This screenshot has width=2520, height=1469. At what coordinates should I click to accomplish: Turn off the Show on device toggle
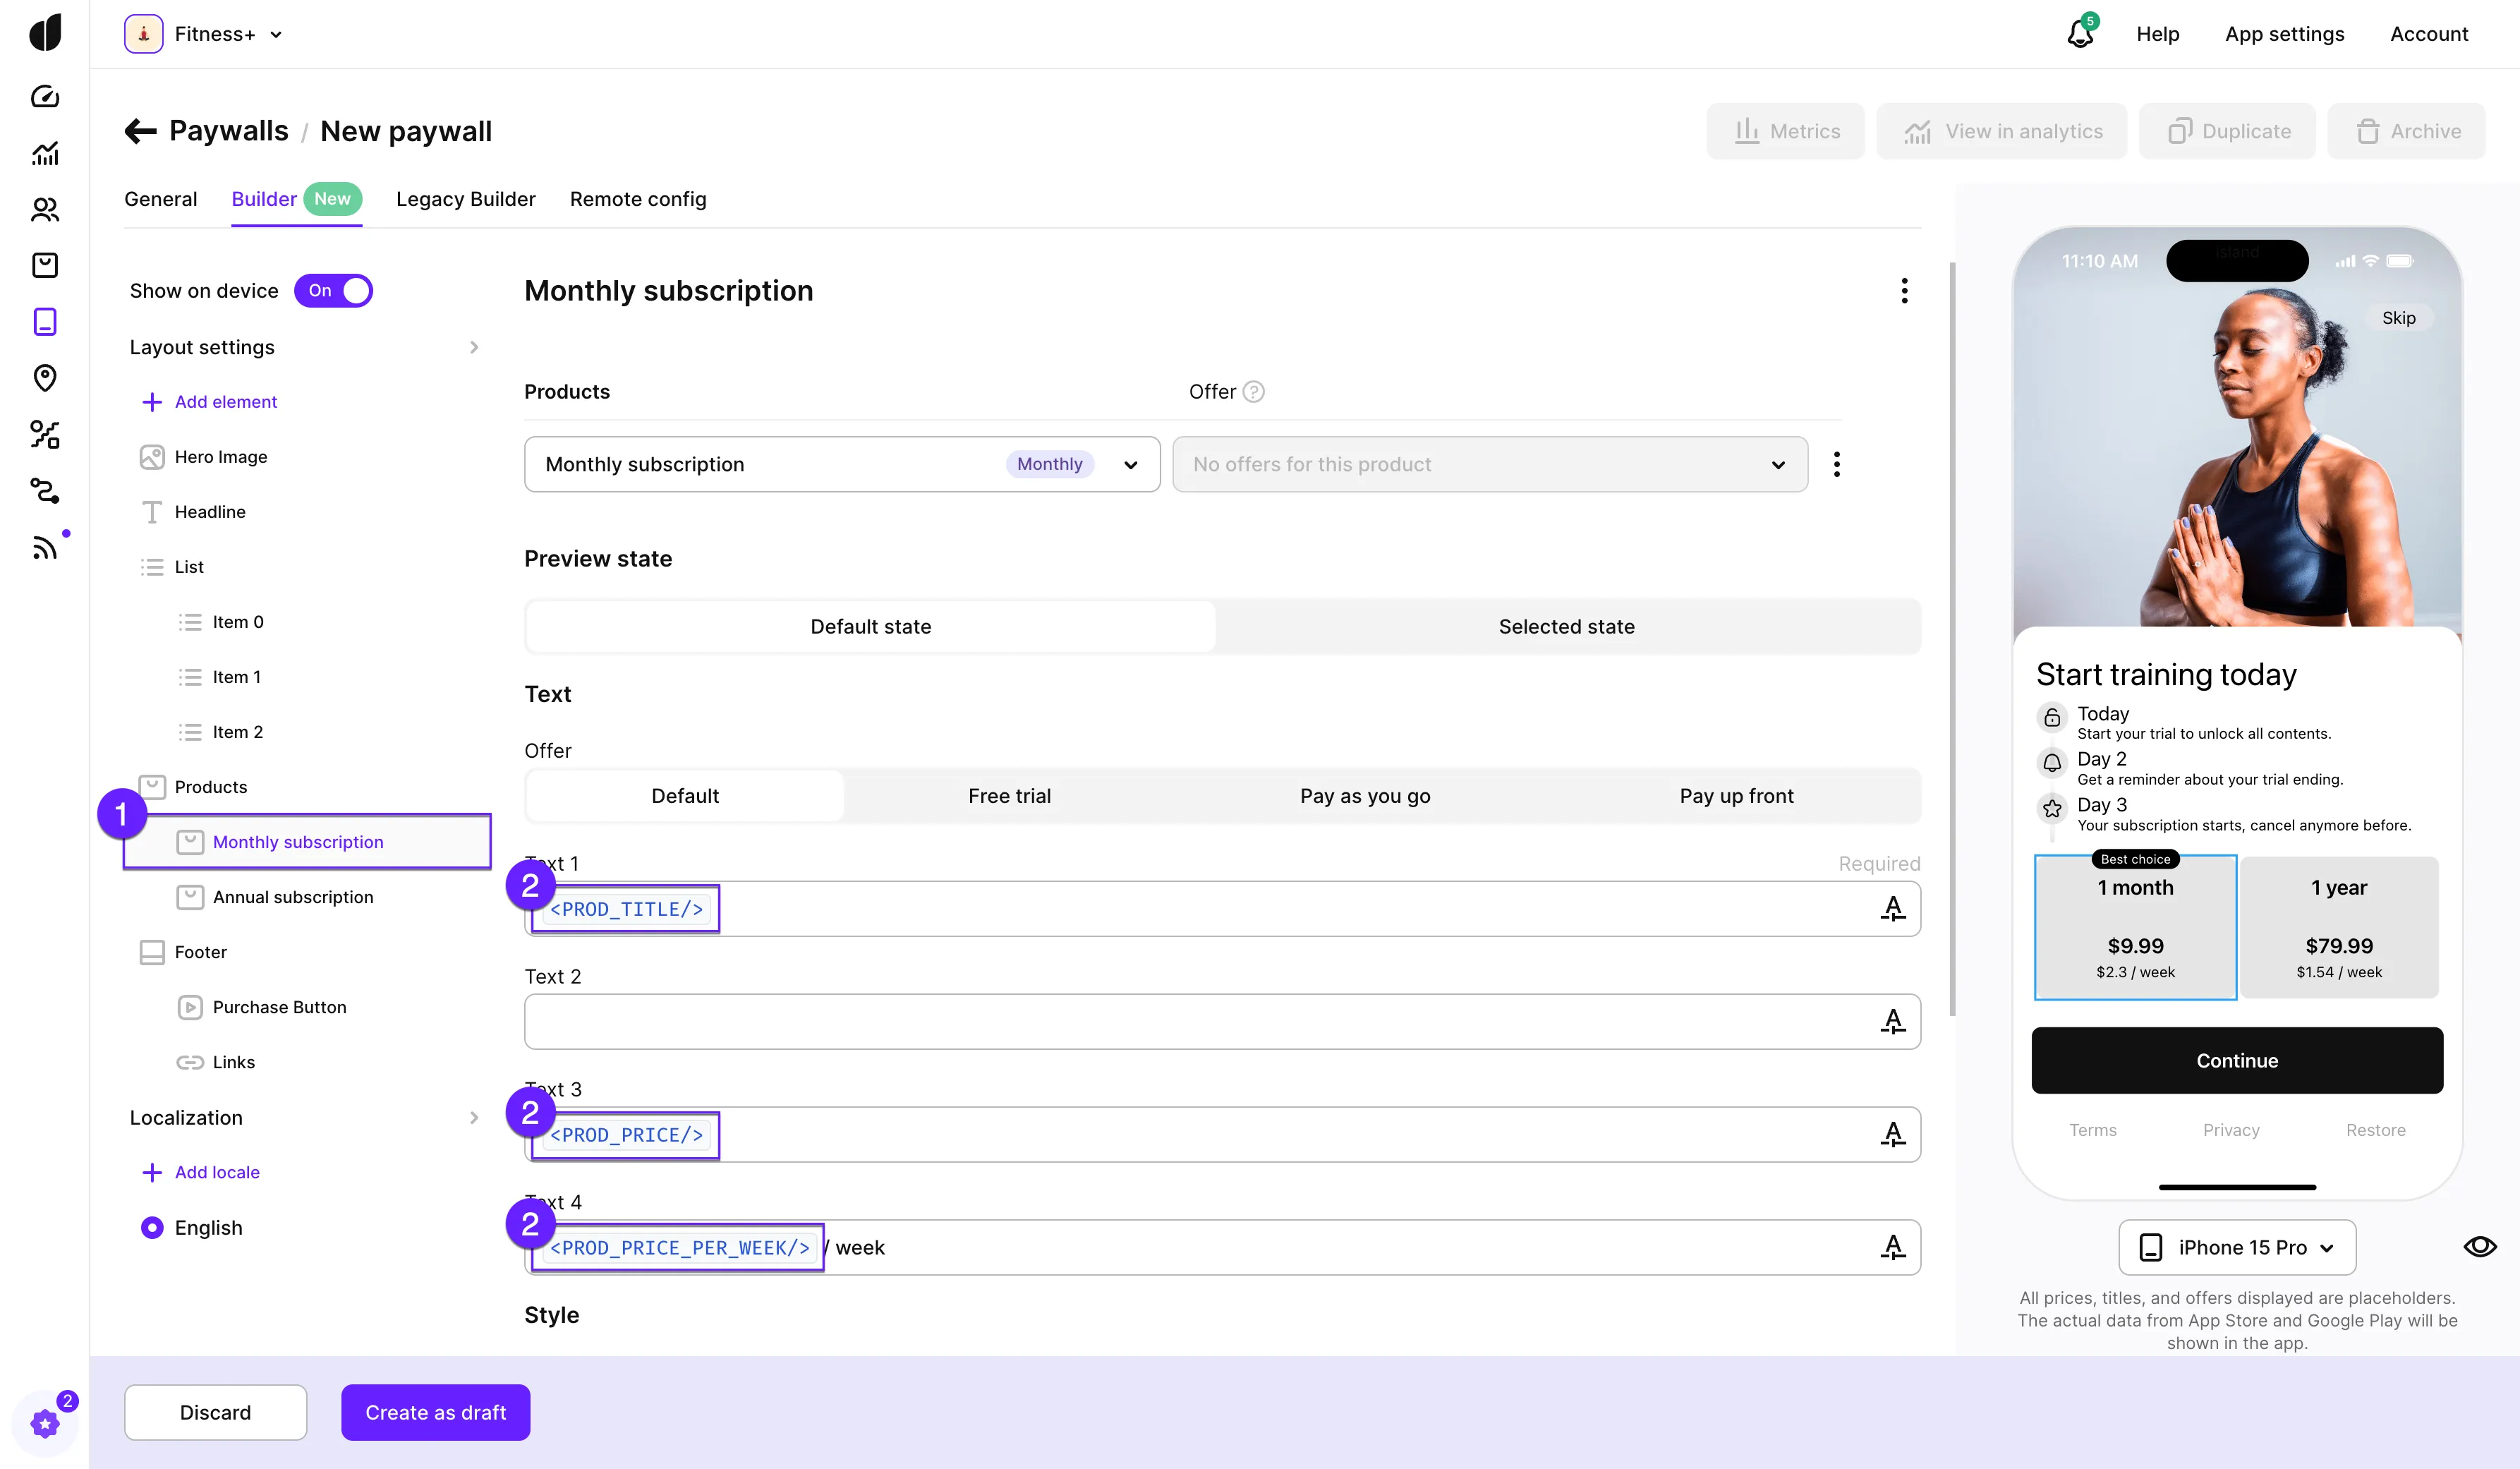point(333,291)
